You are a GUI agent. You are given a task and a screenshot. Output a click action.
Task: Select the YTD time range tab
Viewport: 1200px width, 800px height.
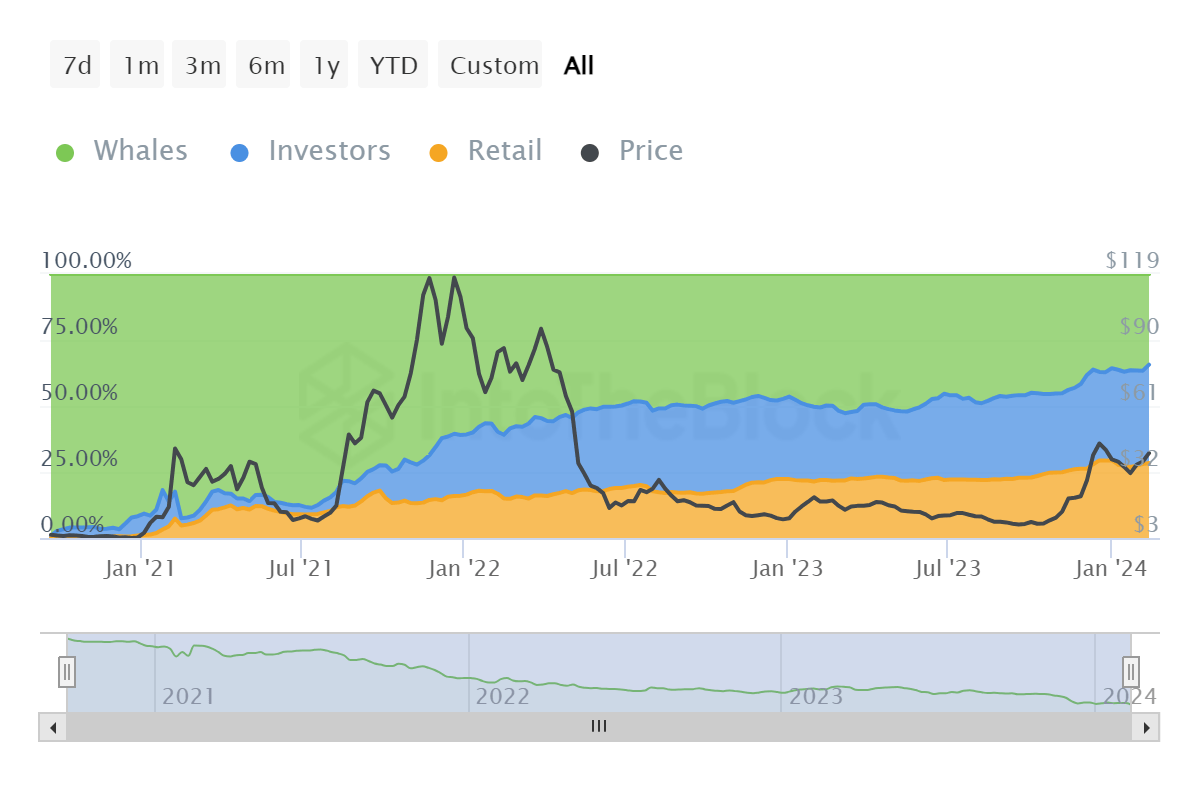[393, 64]
